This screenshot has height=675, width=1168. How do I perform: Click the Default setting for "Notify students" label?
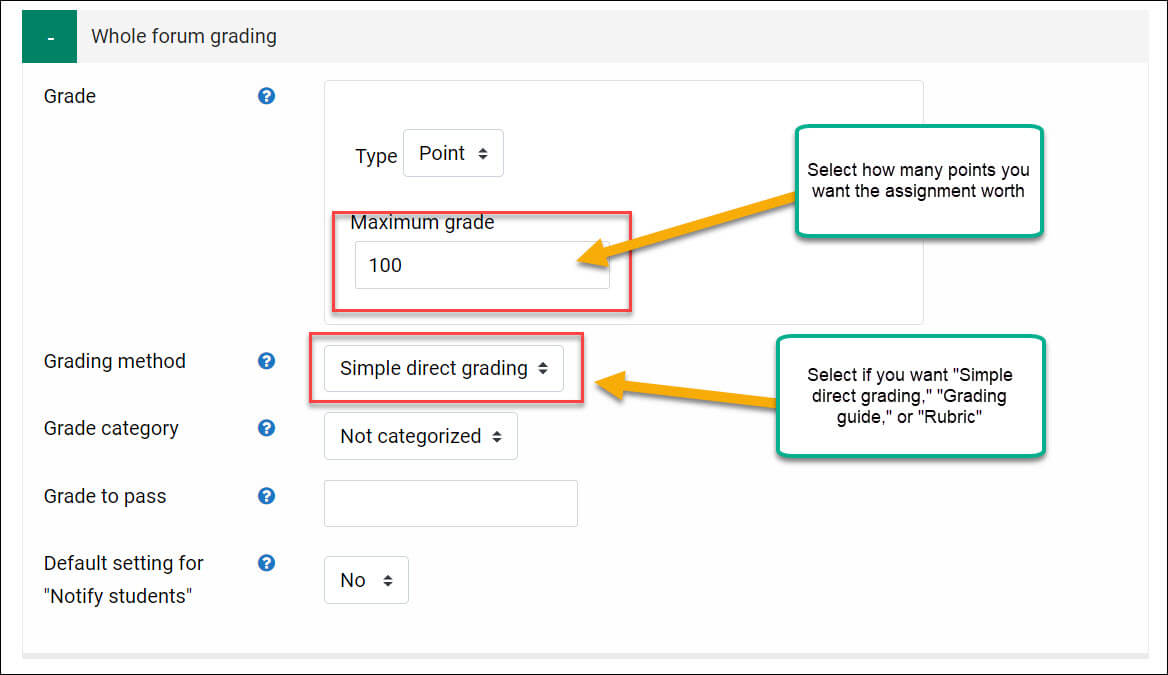pos(124,580)
